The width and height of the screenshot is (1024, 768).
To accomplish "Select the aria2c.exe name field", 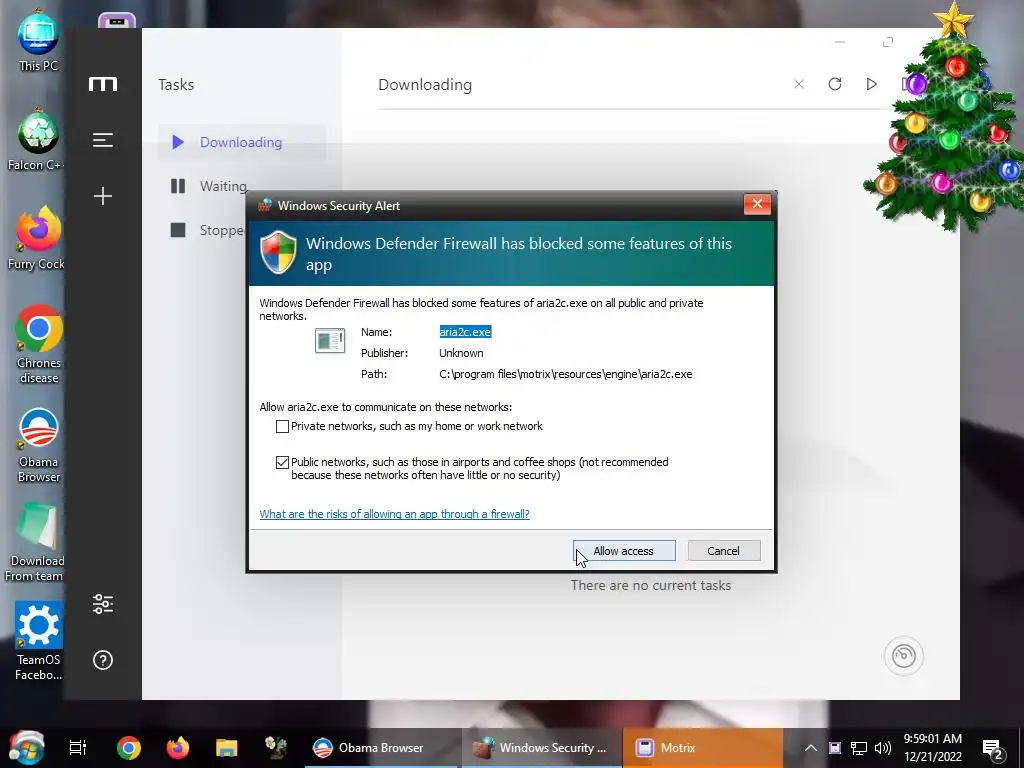I will pos(465,332).
